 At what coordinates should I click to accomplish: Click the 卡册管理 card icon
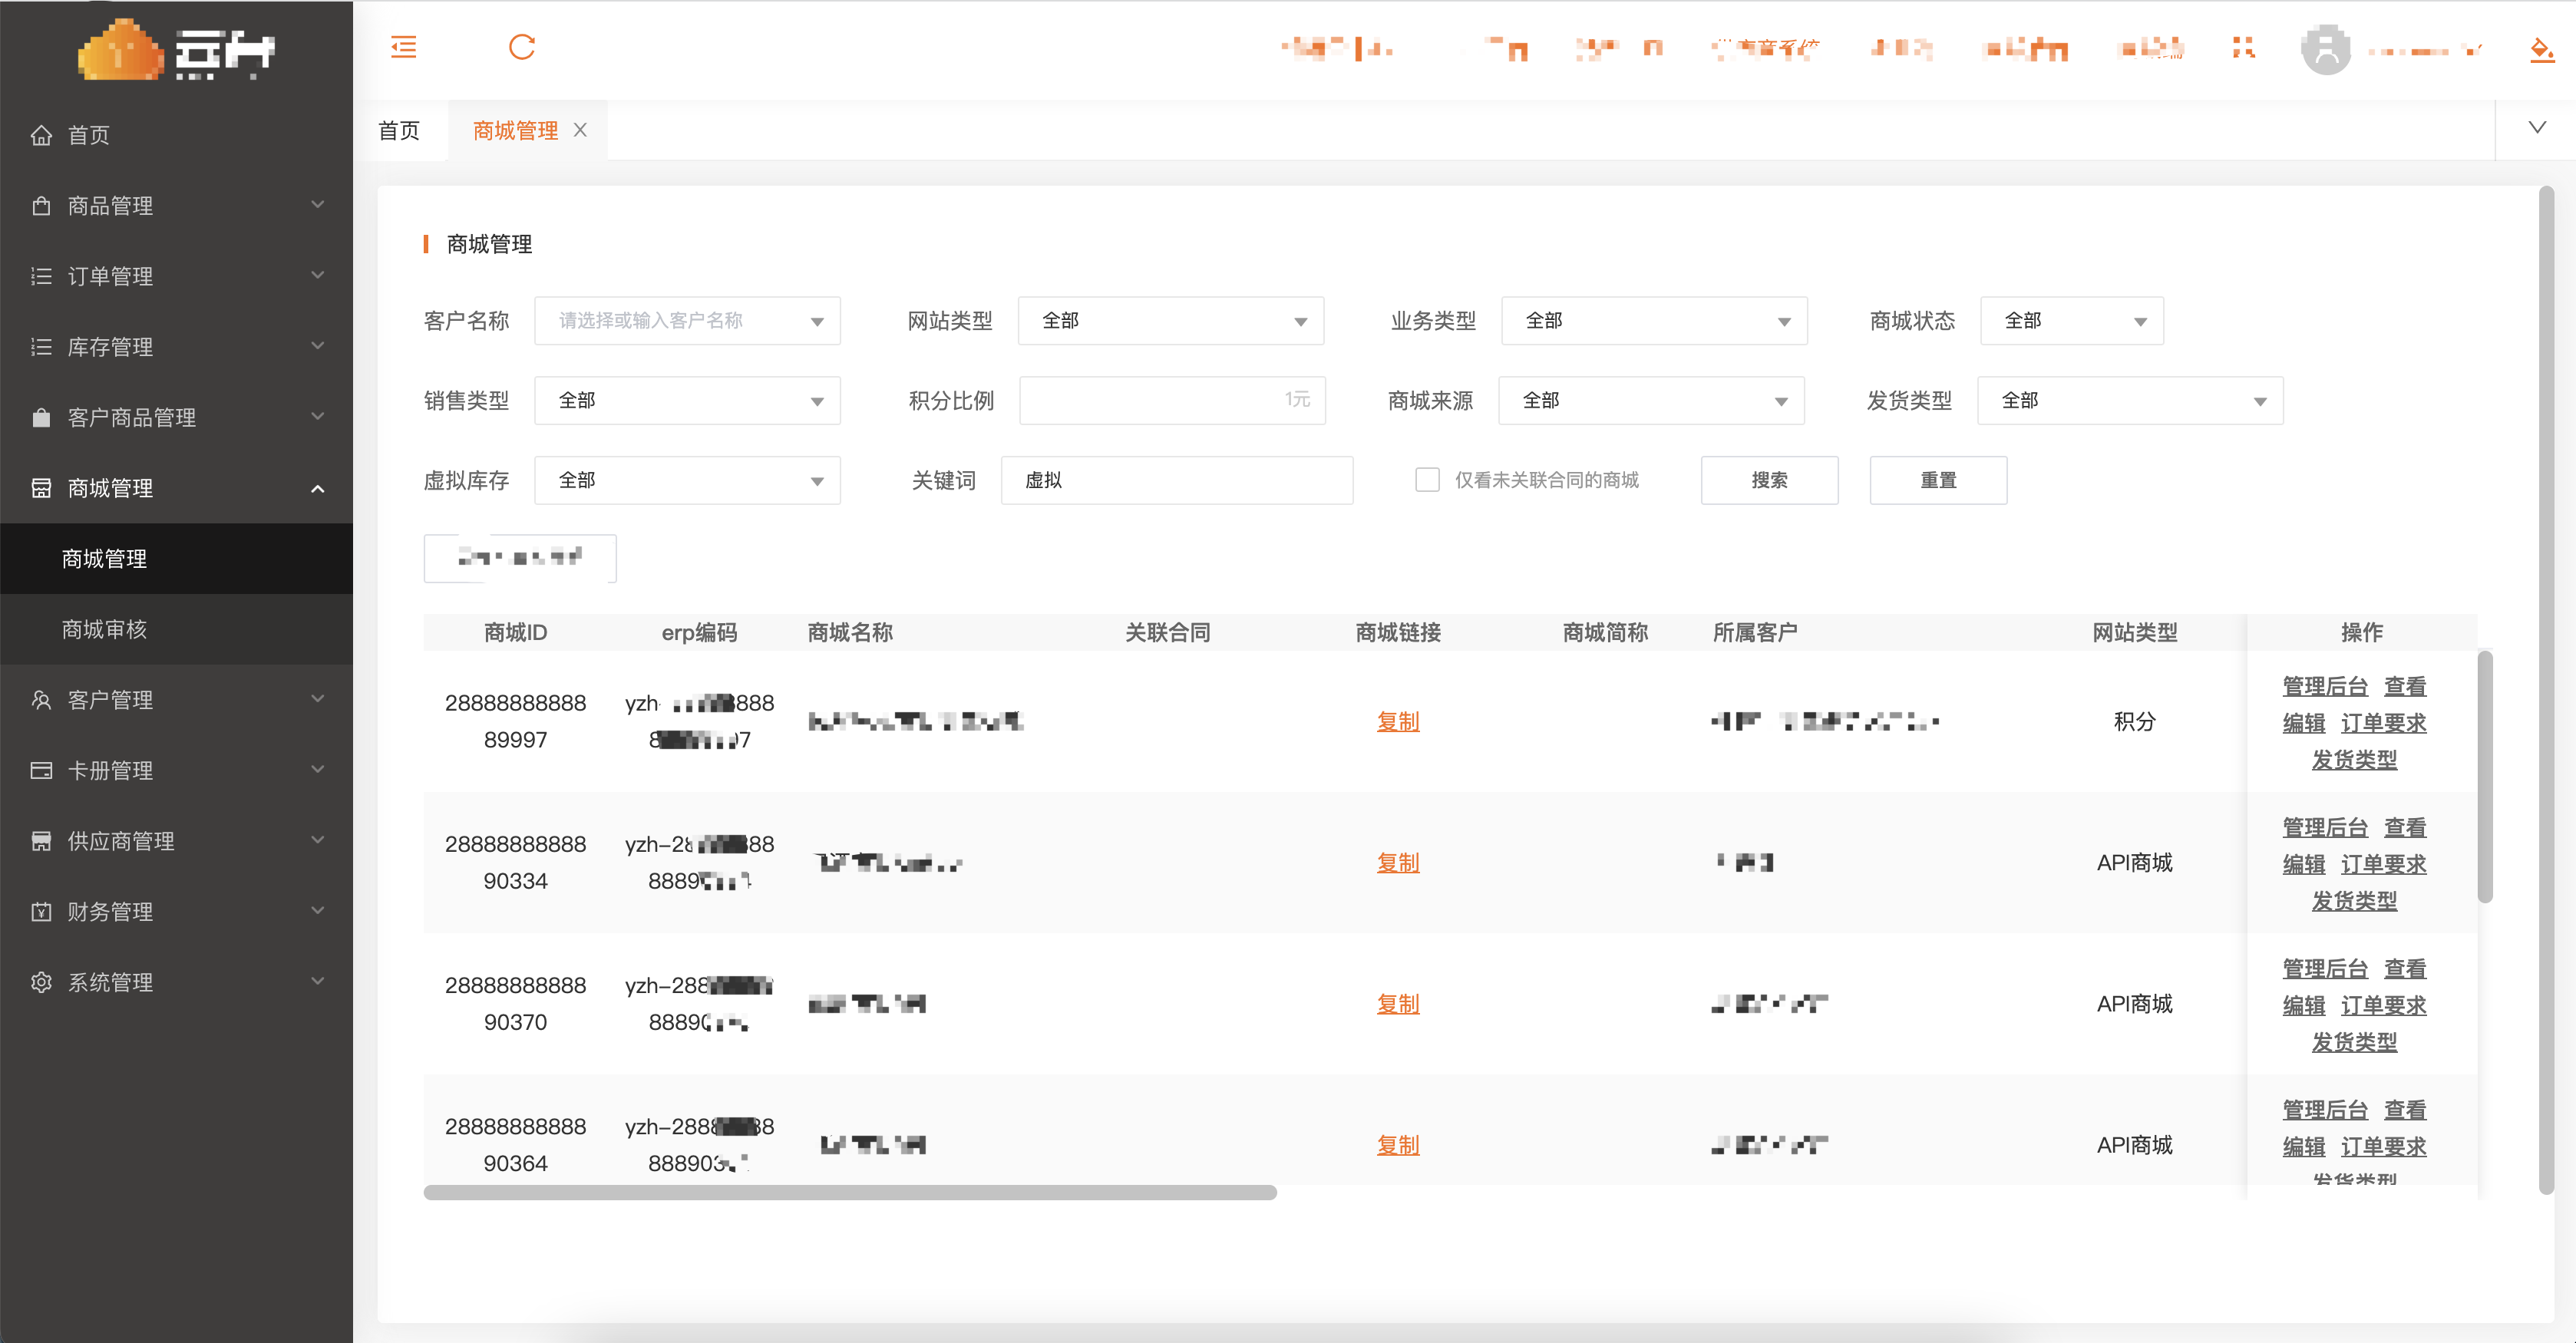tap(41, 770)
